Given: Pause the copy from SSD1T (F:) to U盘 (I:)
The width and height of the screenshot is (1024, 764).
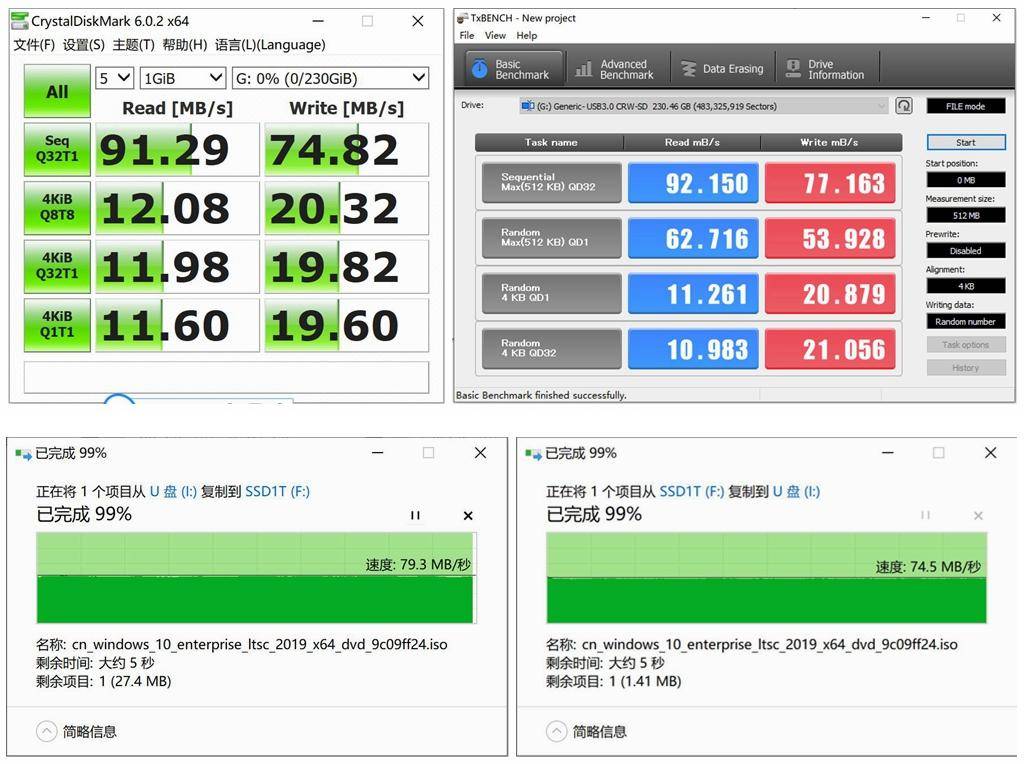Looking at the screenshot, I should pyautogui.click(x=925, y=515).
